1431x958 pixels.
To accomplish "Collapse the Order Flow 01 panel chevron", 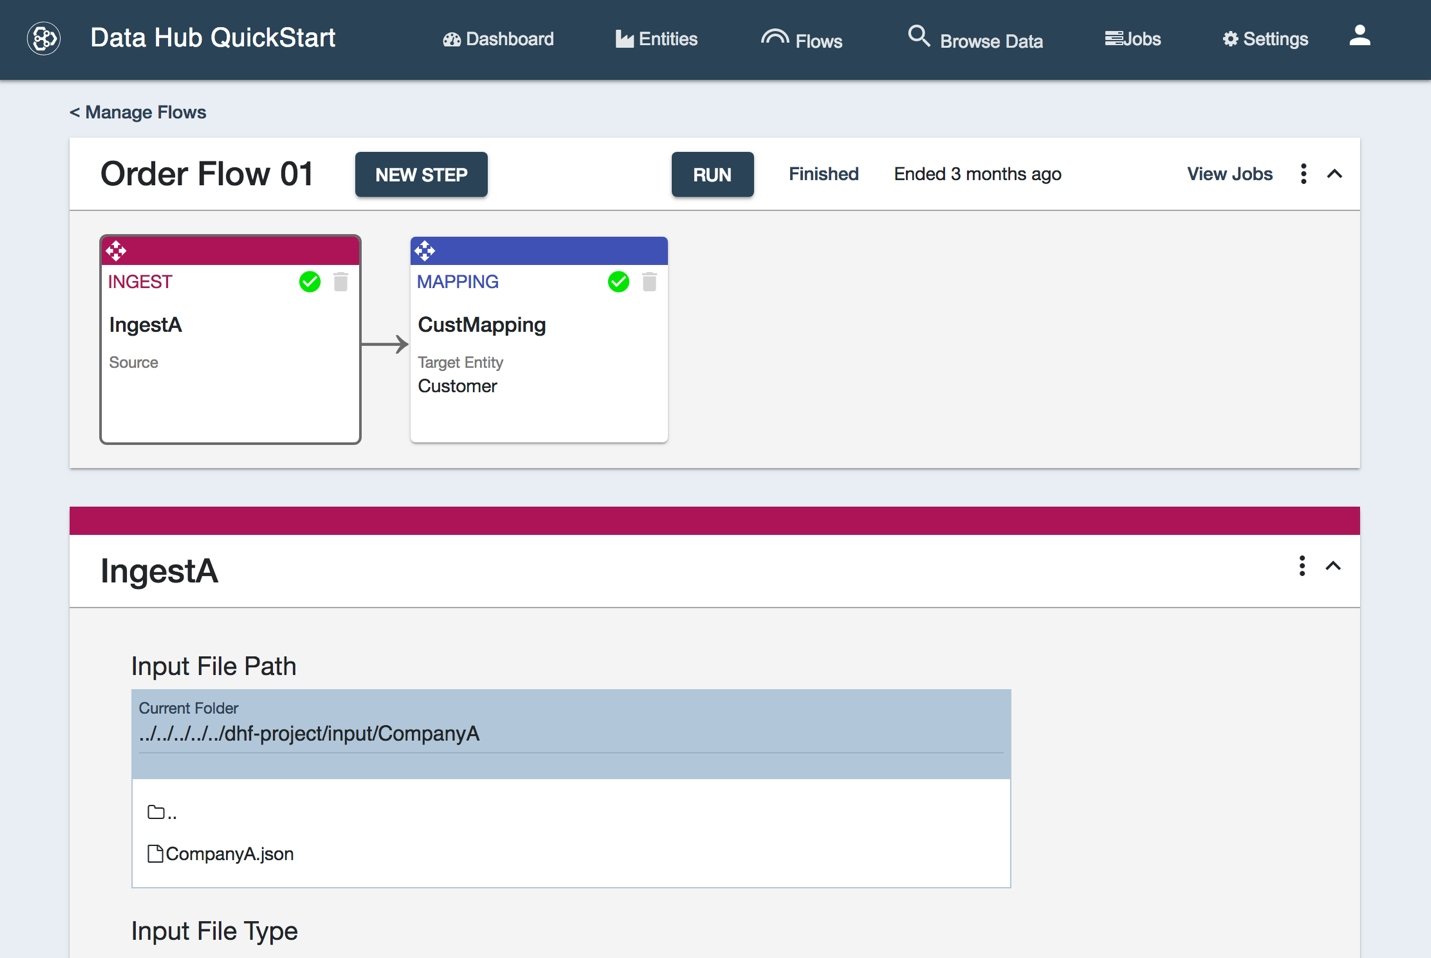I will tap(1335, 173).
